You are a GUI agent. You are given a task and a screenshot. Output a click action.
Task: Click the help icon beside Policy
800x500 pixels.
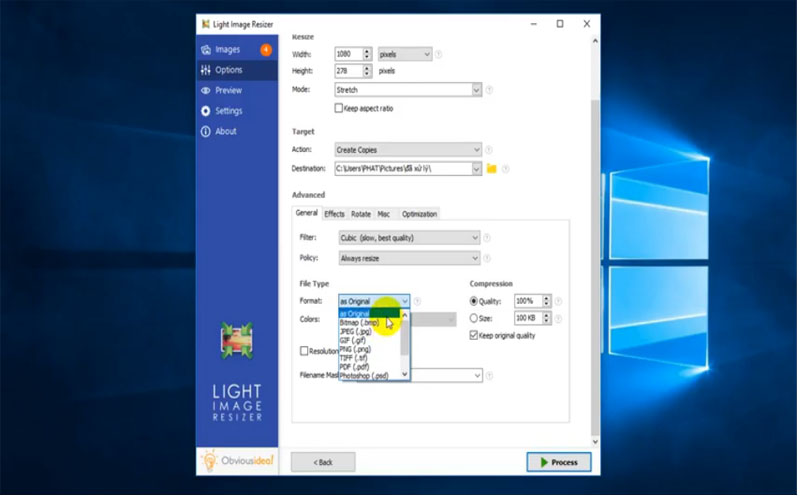[487, 258]
